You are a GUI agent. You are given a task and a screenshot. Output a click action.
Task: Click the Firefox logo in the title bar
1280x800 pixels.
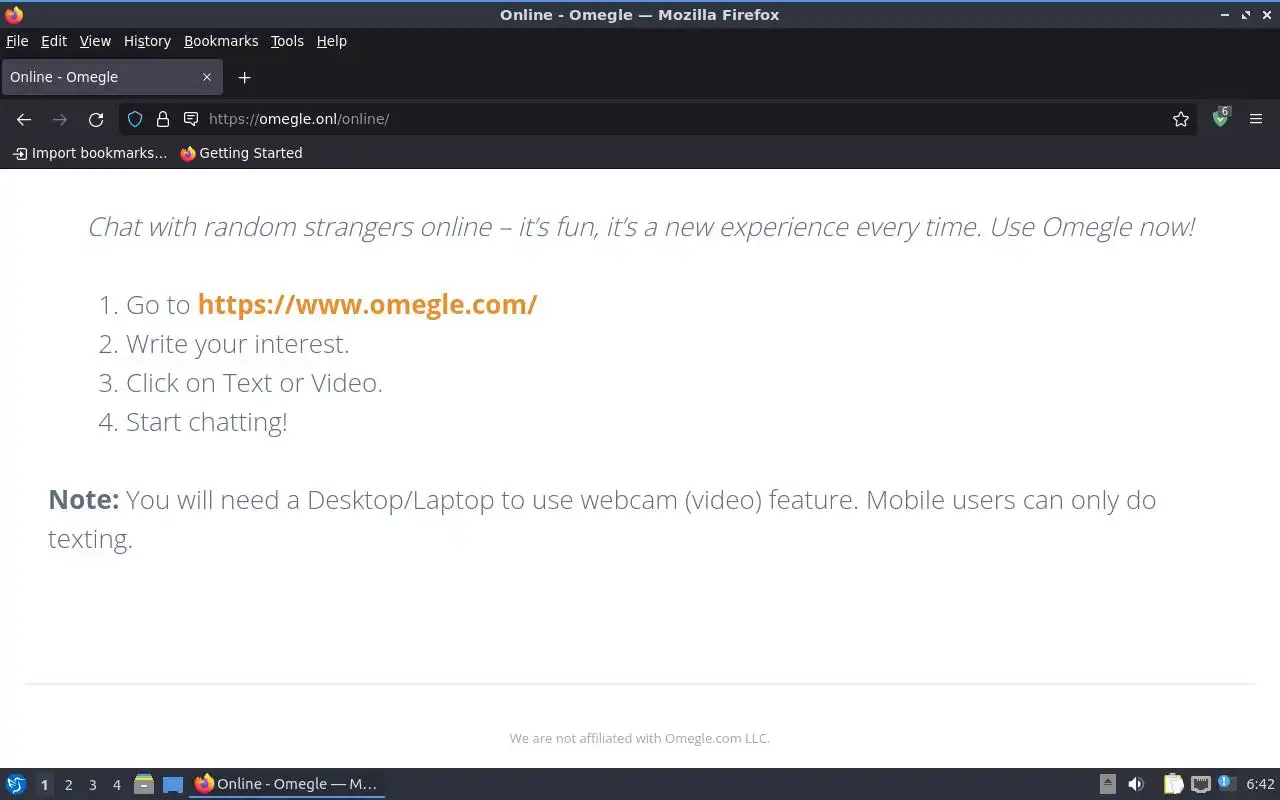tap(14, 15)
